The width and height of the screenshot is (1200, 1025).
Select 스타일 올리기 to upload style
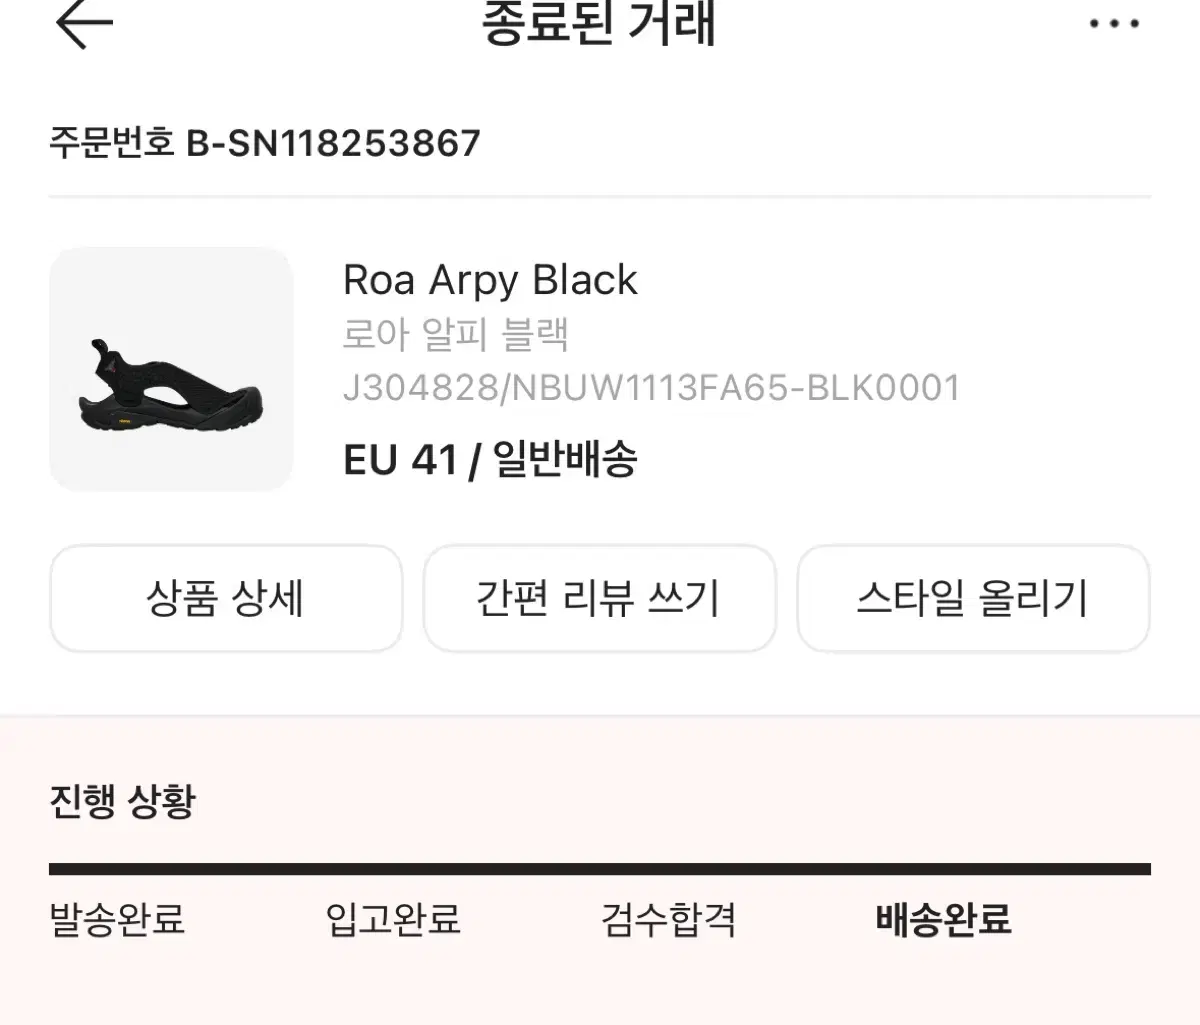click(x=973, y=598)
